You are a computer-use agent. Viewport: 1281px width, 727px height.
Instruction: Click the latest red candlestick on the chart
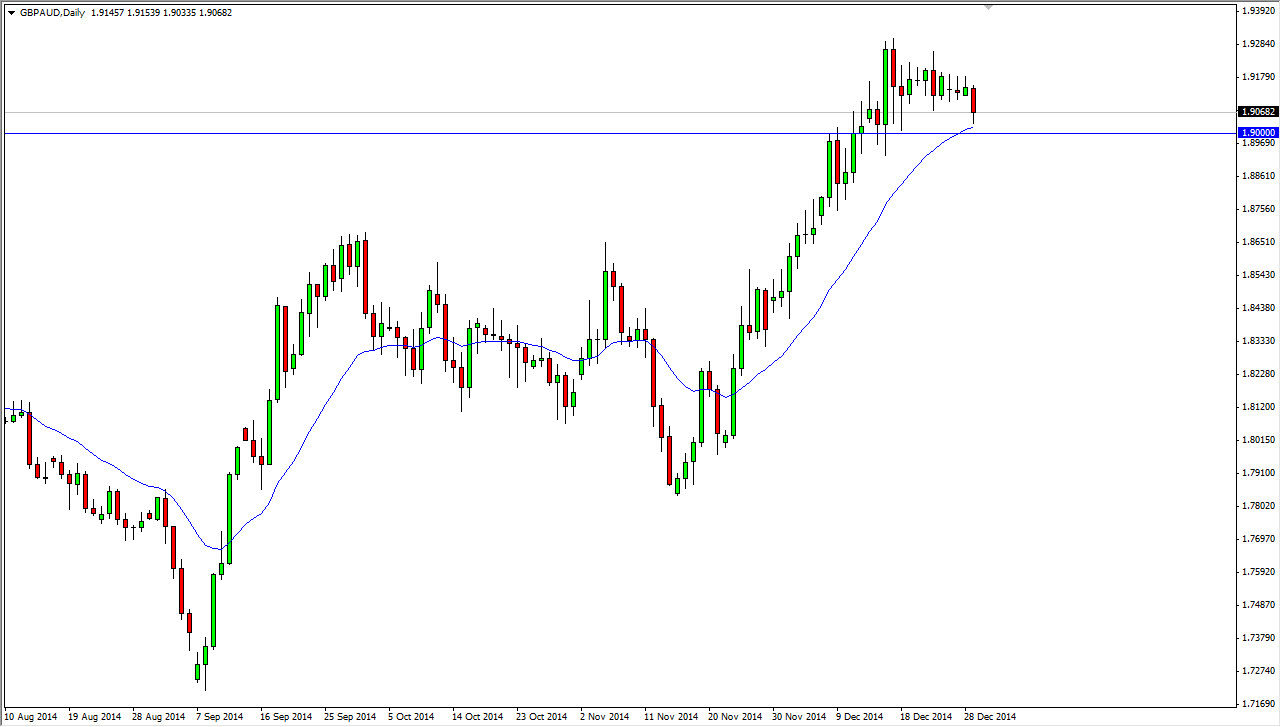click(x=973, y=100)
